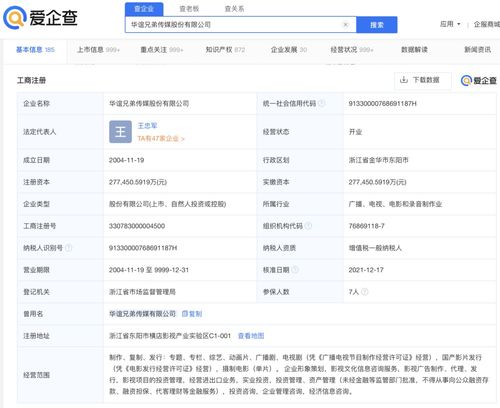Click the 工商注册 section heading
Viewport: 500px width, 408px height.
pos(32,80)
